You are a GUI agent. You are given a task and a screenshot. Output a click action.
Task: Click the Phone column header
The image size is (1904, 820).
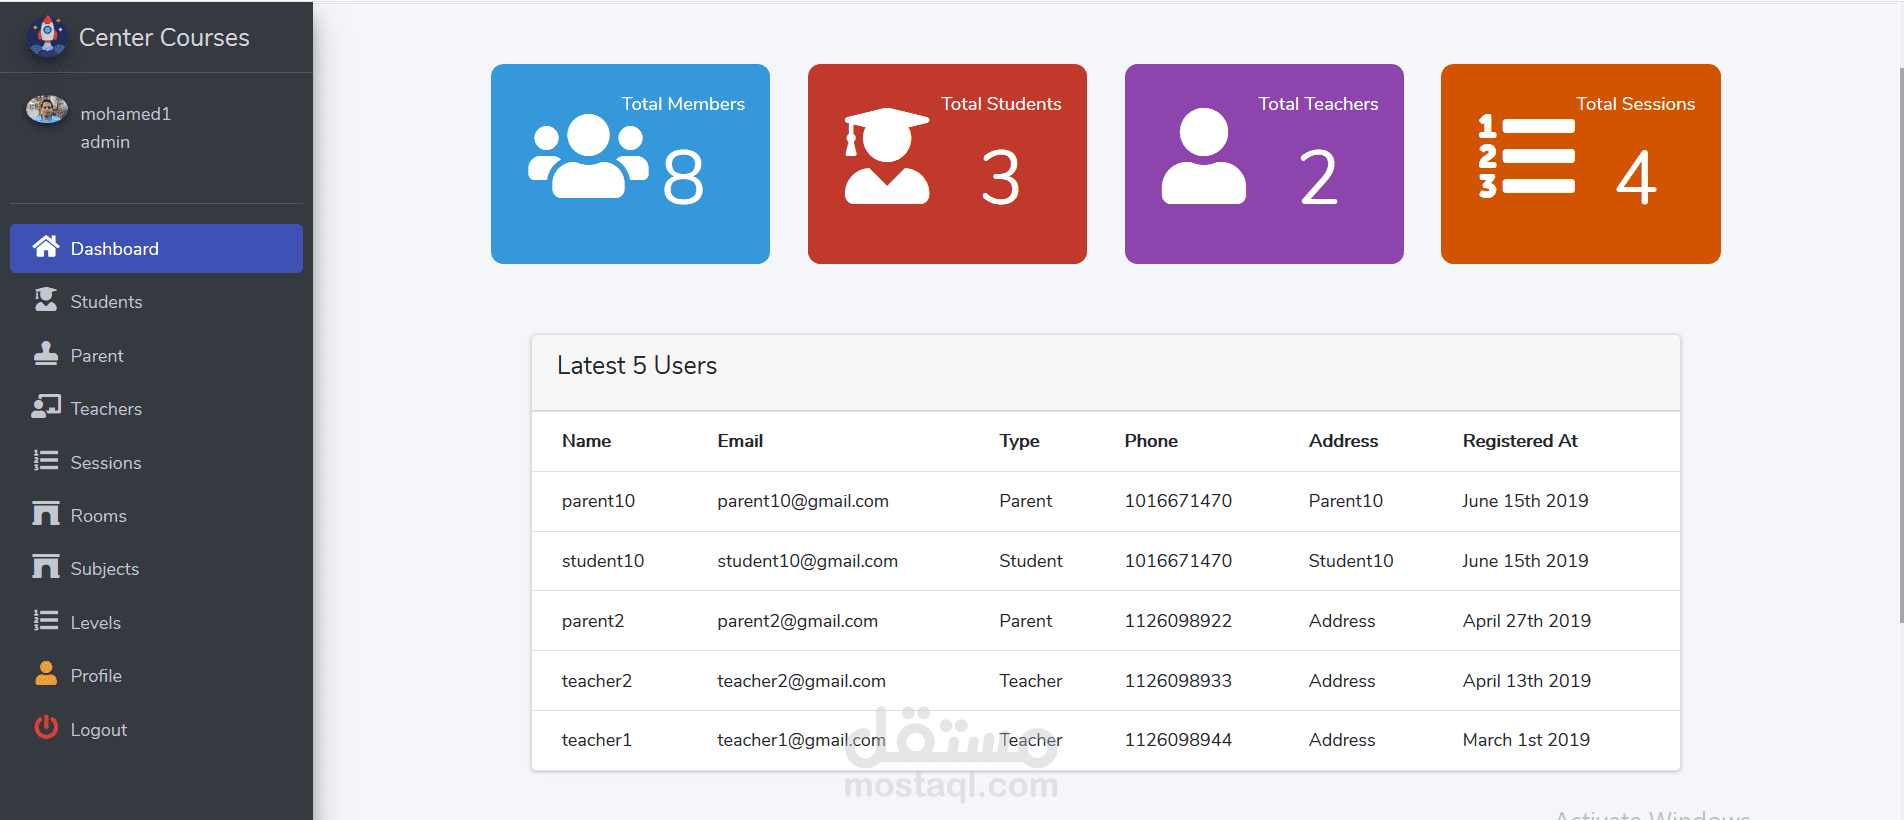click(x=1151, y=441)
